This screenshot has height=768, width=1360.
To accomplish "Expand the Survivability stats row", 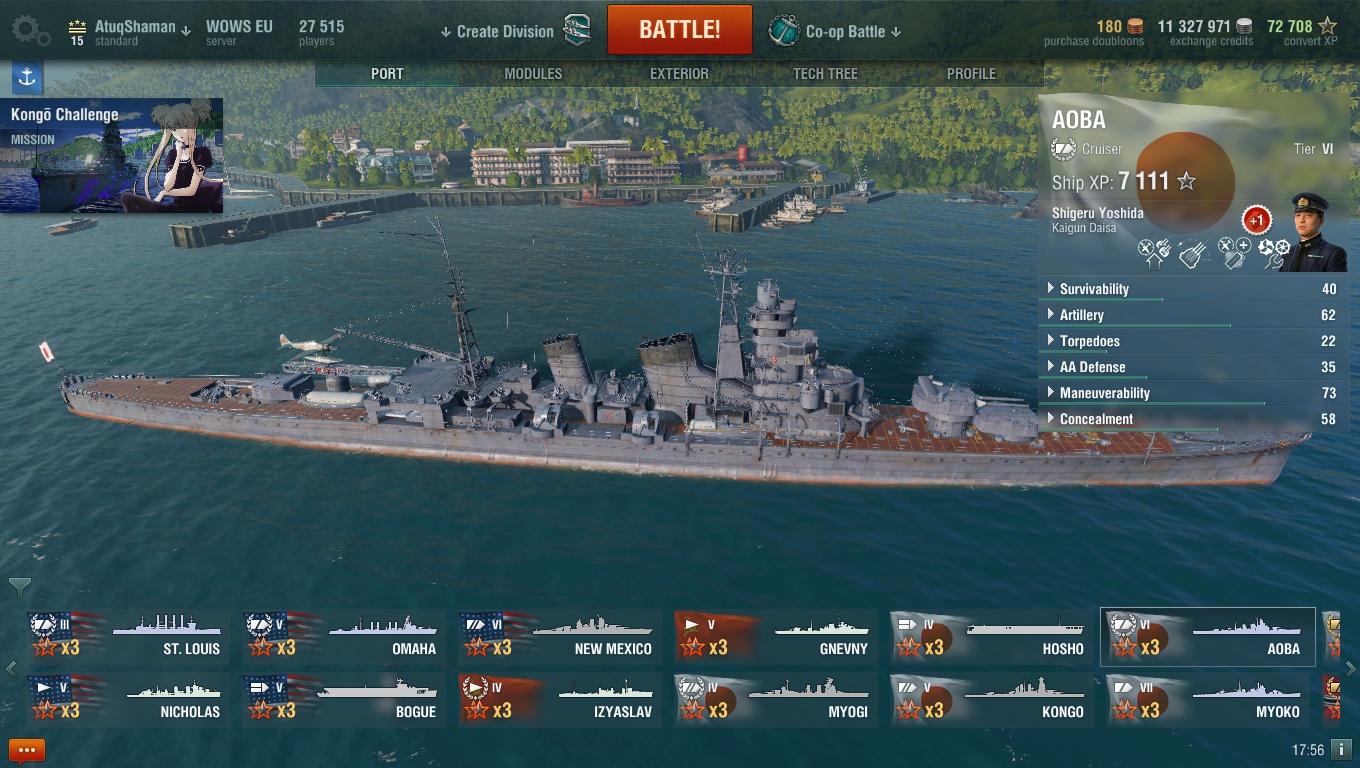I will [1192, 289].
